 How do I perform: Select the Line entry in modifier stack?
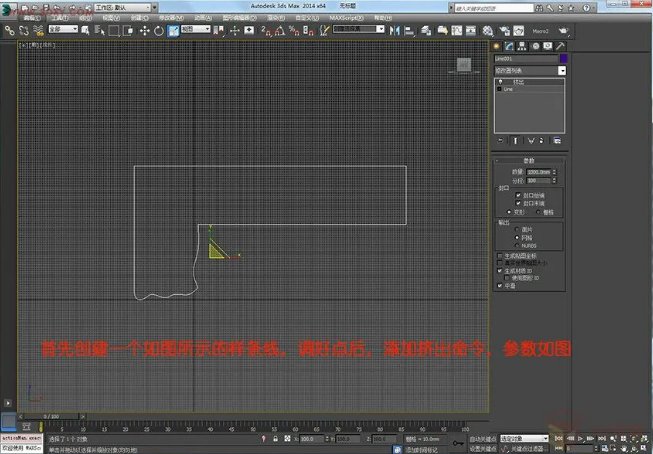point(509,89)
